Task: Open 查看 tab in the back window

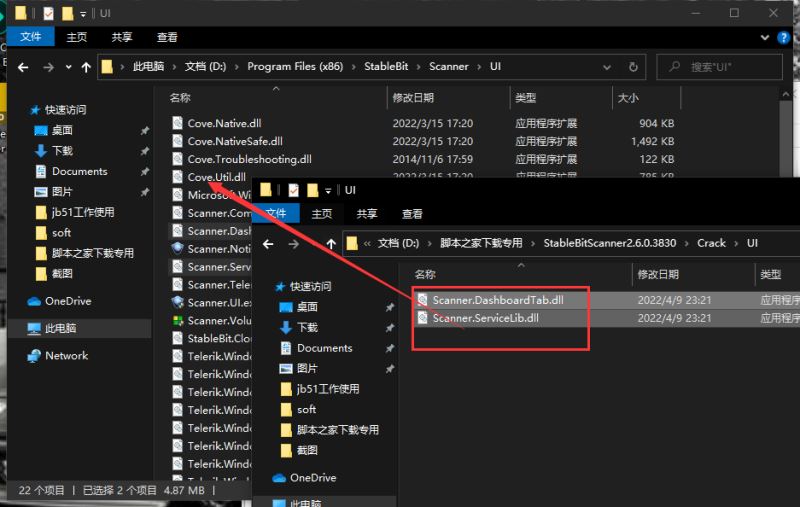Action: pyautogui.click(x=167, y=37)
